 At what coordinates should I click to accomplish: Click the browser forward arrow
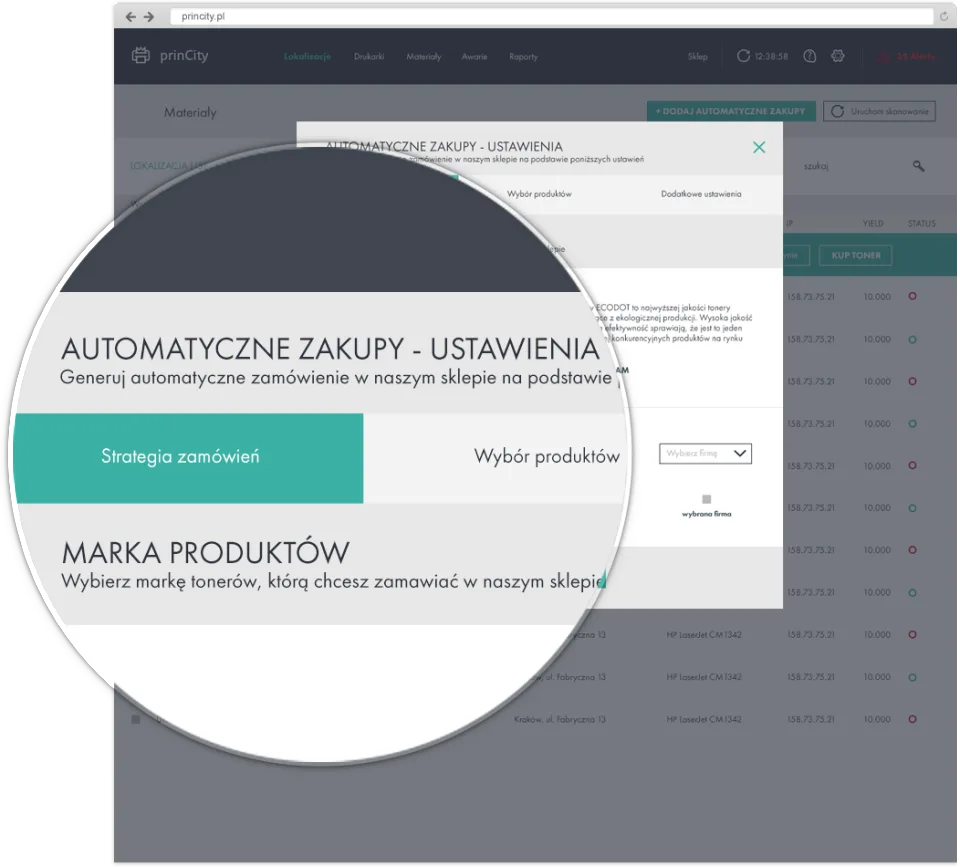click(x=149, y=17)
